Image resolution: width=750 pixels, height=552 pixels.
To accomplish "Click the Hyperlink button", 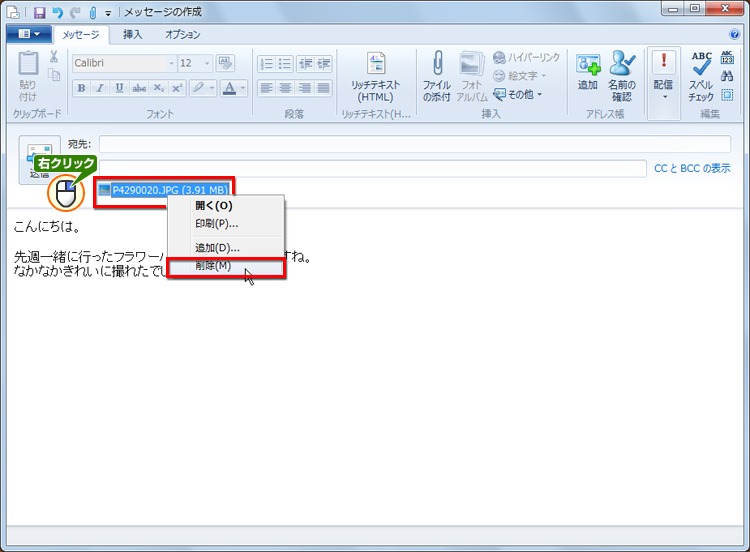I will [526, 57].
